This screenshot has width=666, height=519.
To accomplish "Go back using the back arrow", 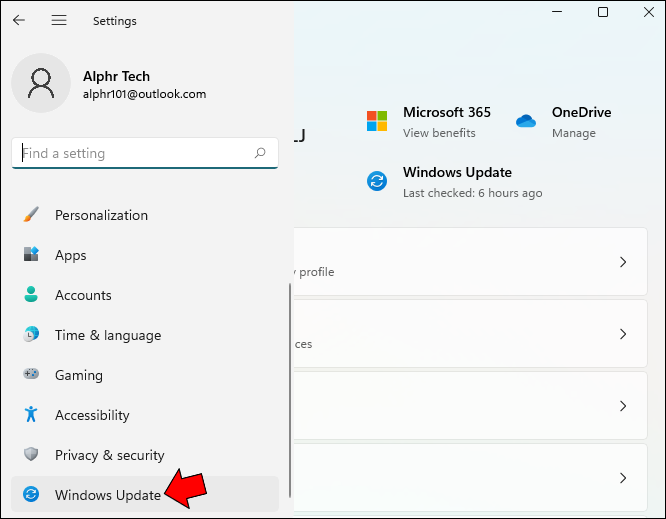I will coord(19,20).
